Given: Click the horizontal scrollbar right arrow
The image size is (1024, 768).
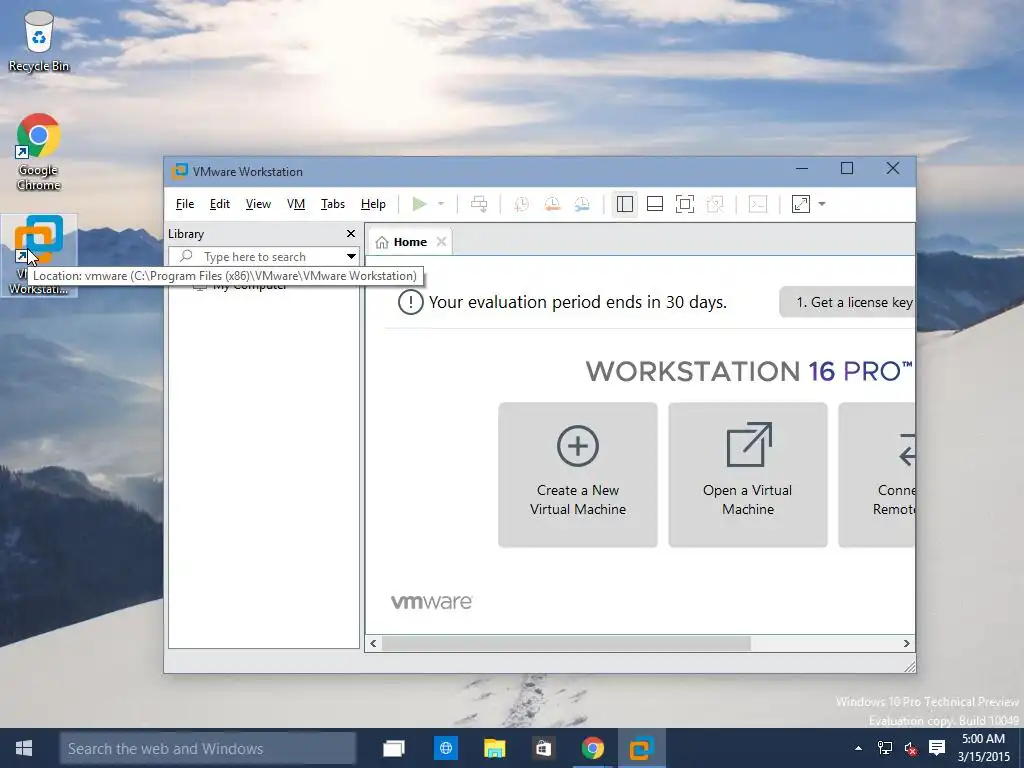Looking at the screenshot, I should pyautogui.click(x=906, y=643).
